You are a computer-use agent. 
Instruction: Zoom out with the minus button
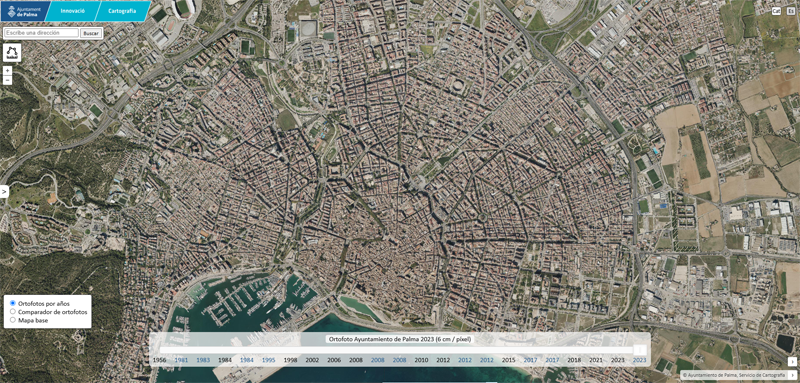[7, 80]
